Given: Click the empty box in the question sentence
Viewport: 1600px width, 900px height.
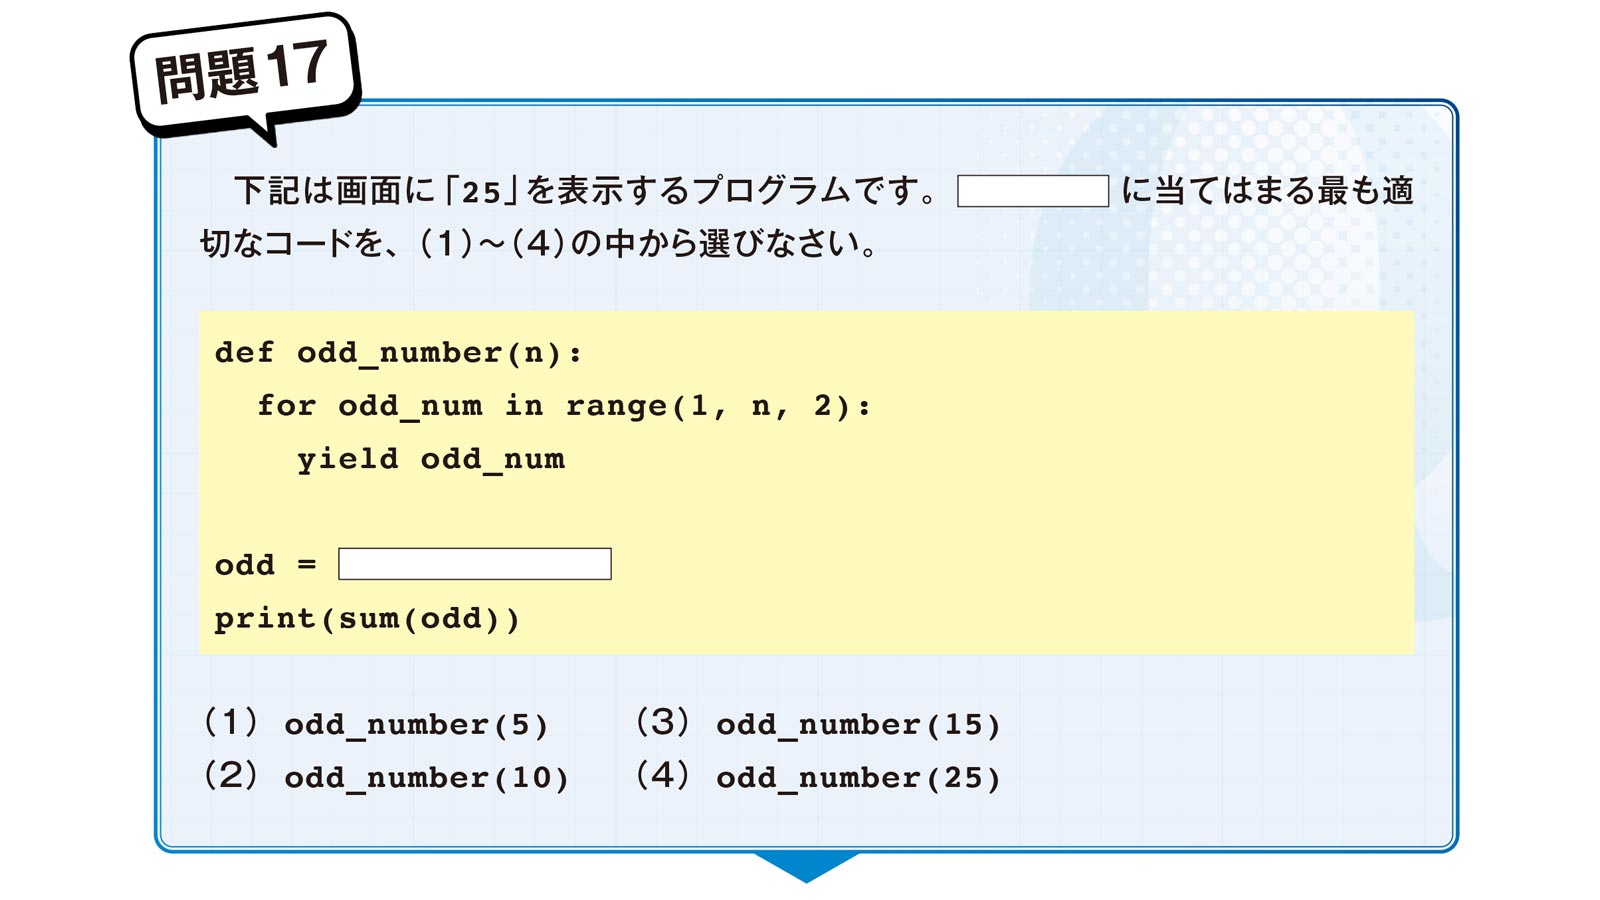Looking at the screenshot, I should [x=1032, y=191].
